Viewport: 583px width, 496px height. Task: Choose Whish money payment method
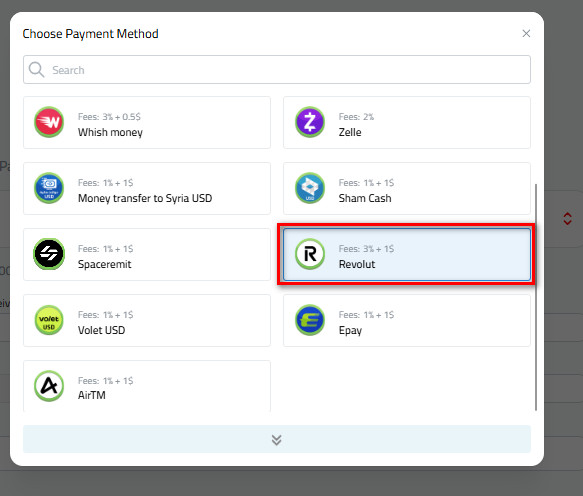pos(147,122)
